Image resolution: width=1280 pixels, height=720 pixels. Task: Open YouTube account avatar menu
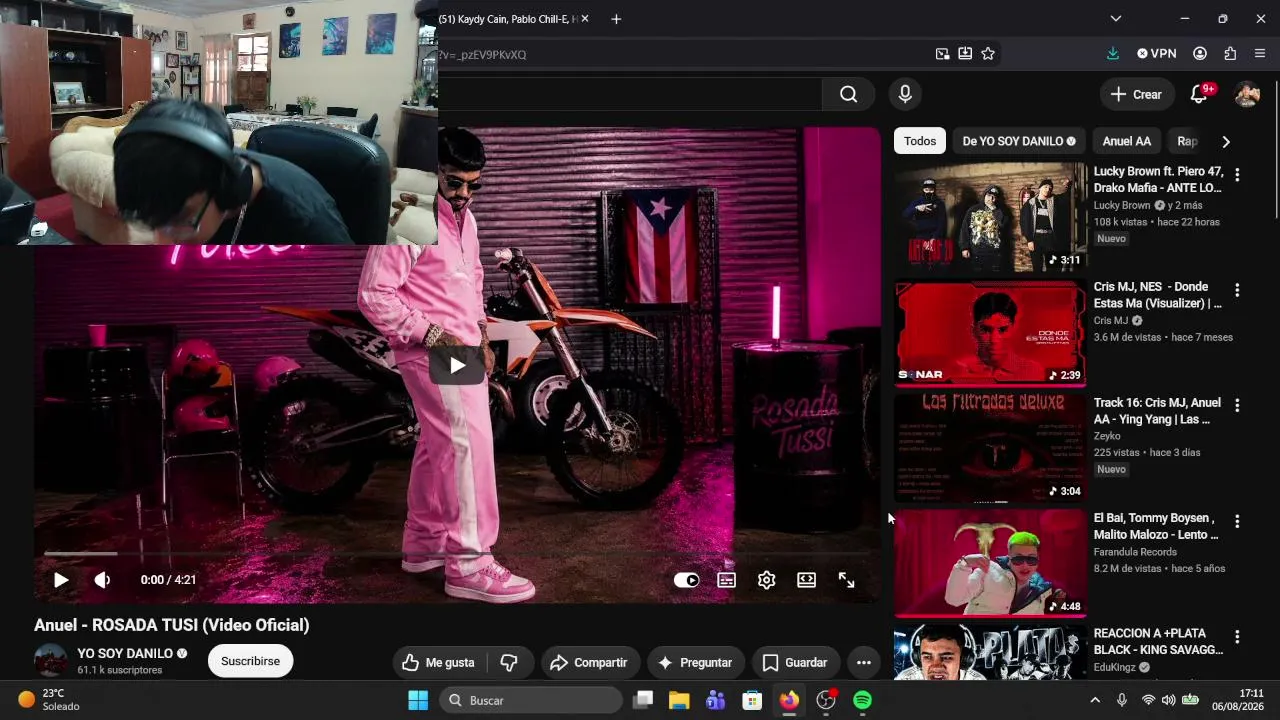pos(1247,94)
